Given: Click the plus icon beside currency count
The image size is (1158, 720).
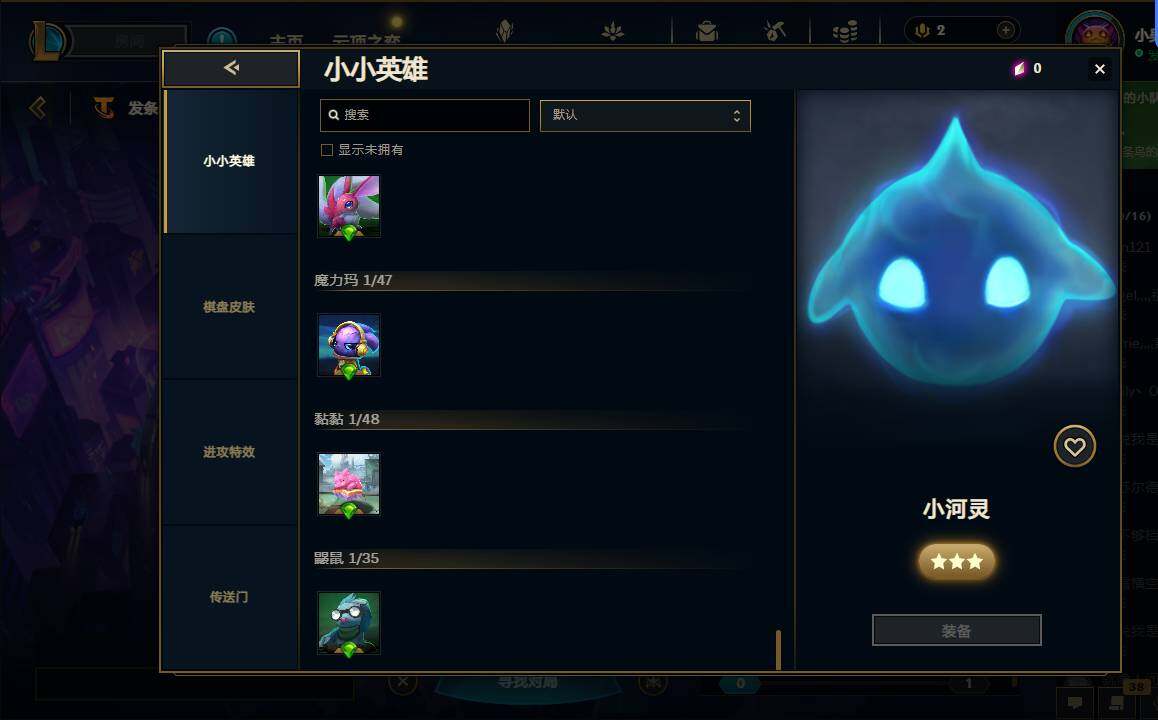Looking at the screenshot, I should pos(1005,30).
